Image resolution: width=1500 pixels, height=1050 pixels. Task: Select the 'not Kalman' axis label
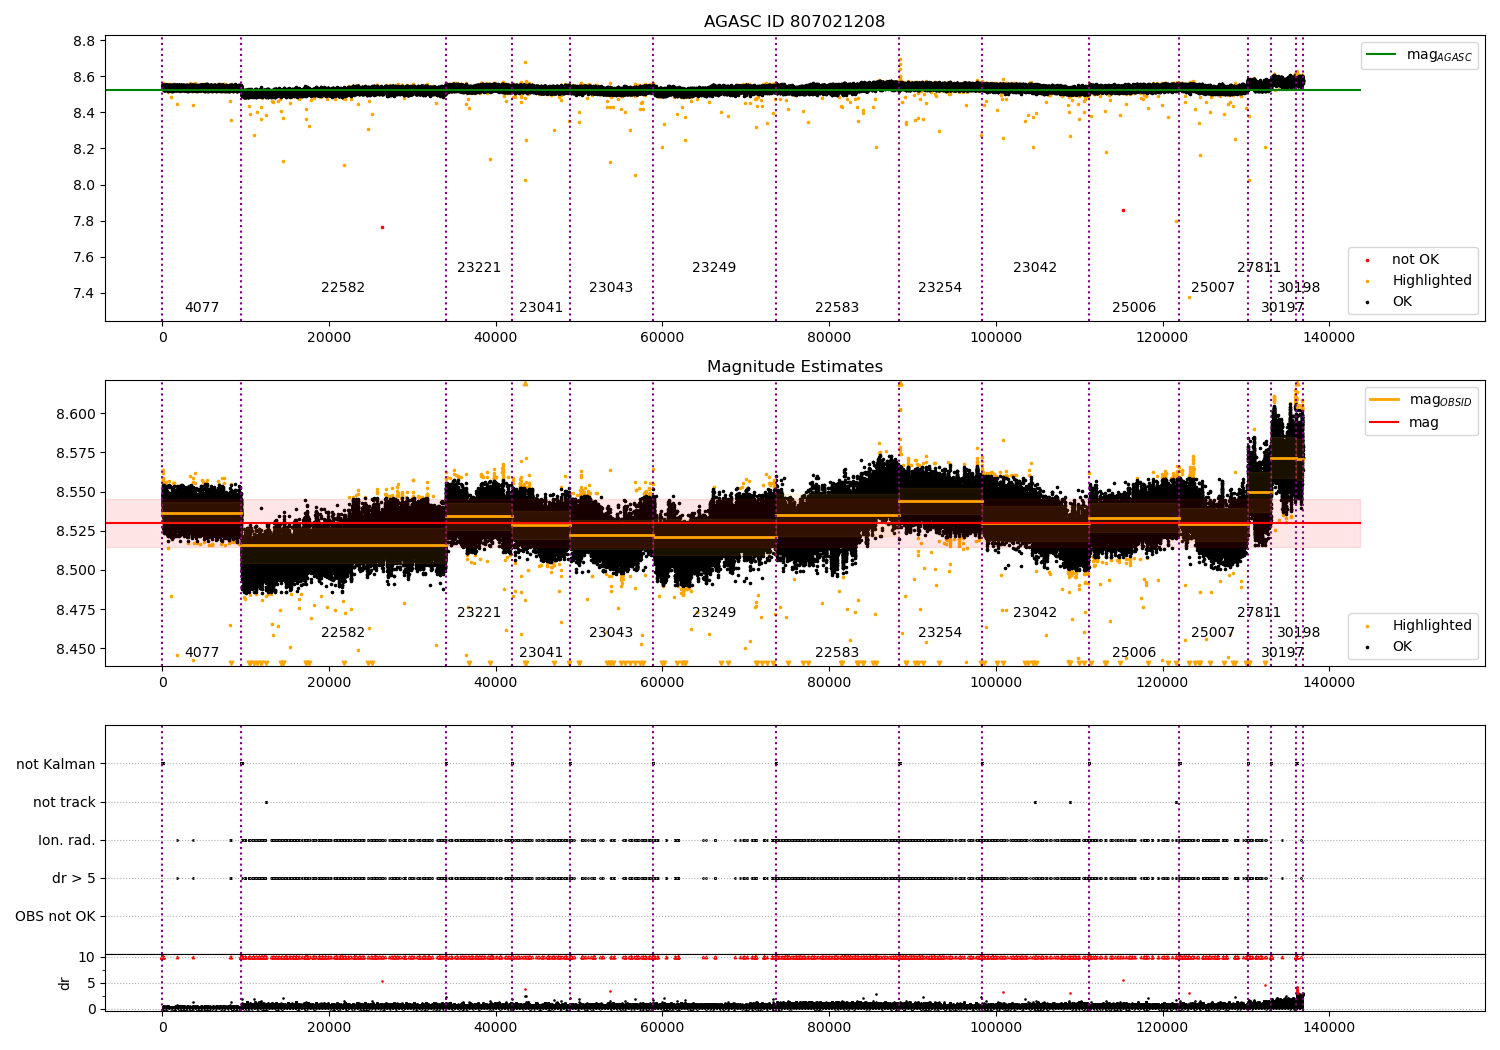click(x=56, y=765)
